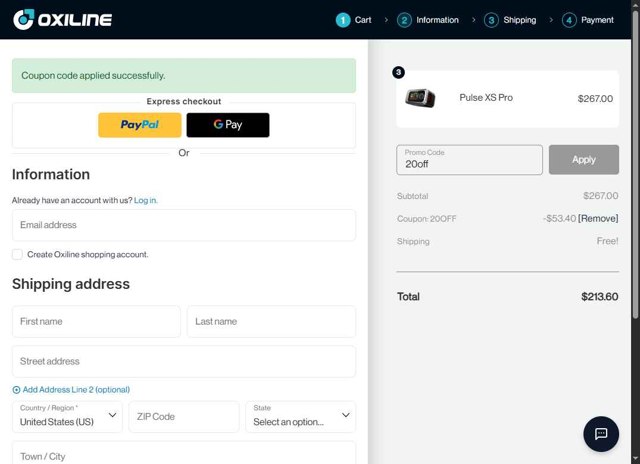Click the step 1 circle for Cart
Image resolution: width=640 pixels, height=464 pixels.
(x=343, y=20)
